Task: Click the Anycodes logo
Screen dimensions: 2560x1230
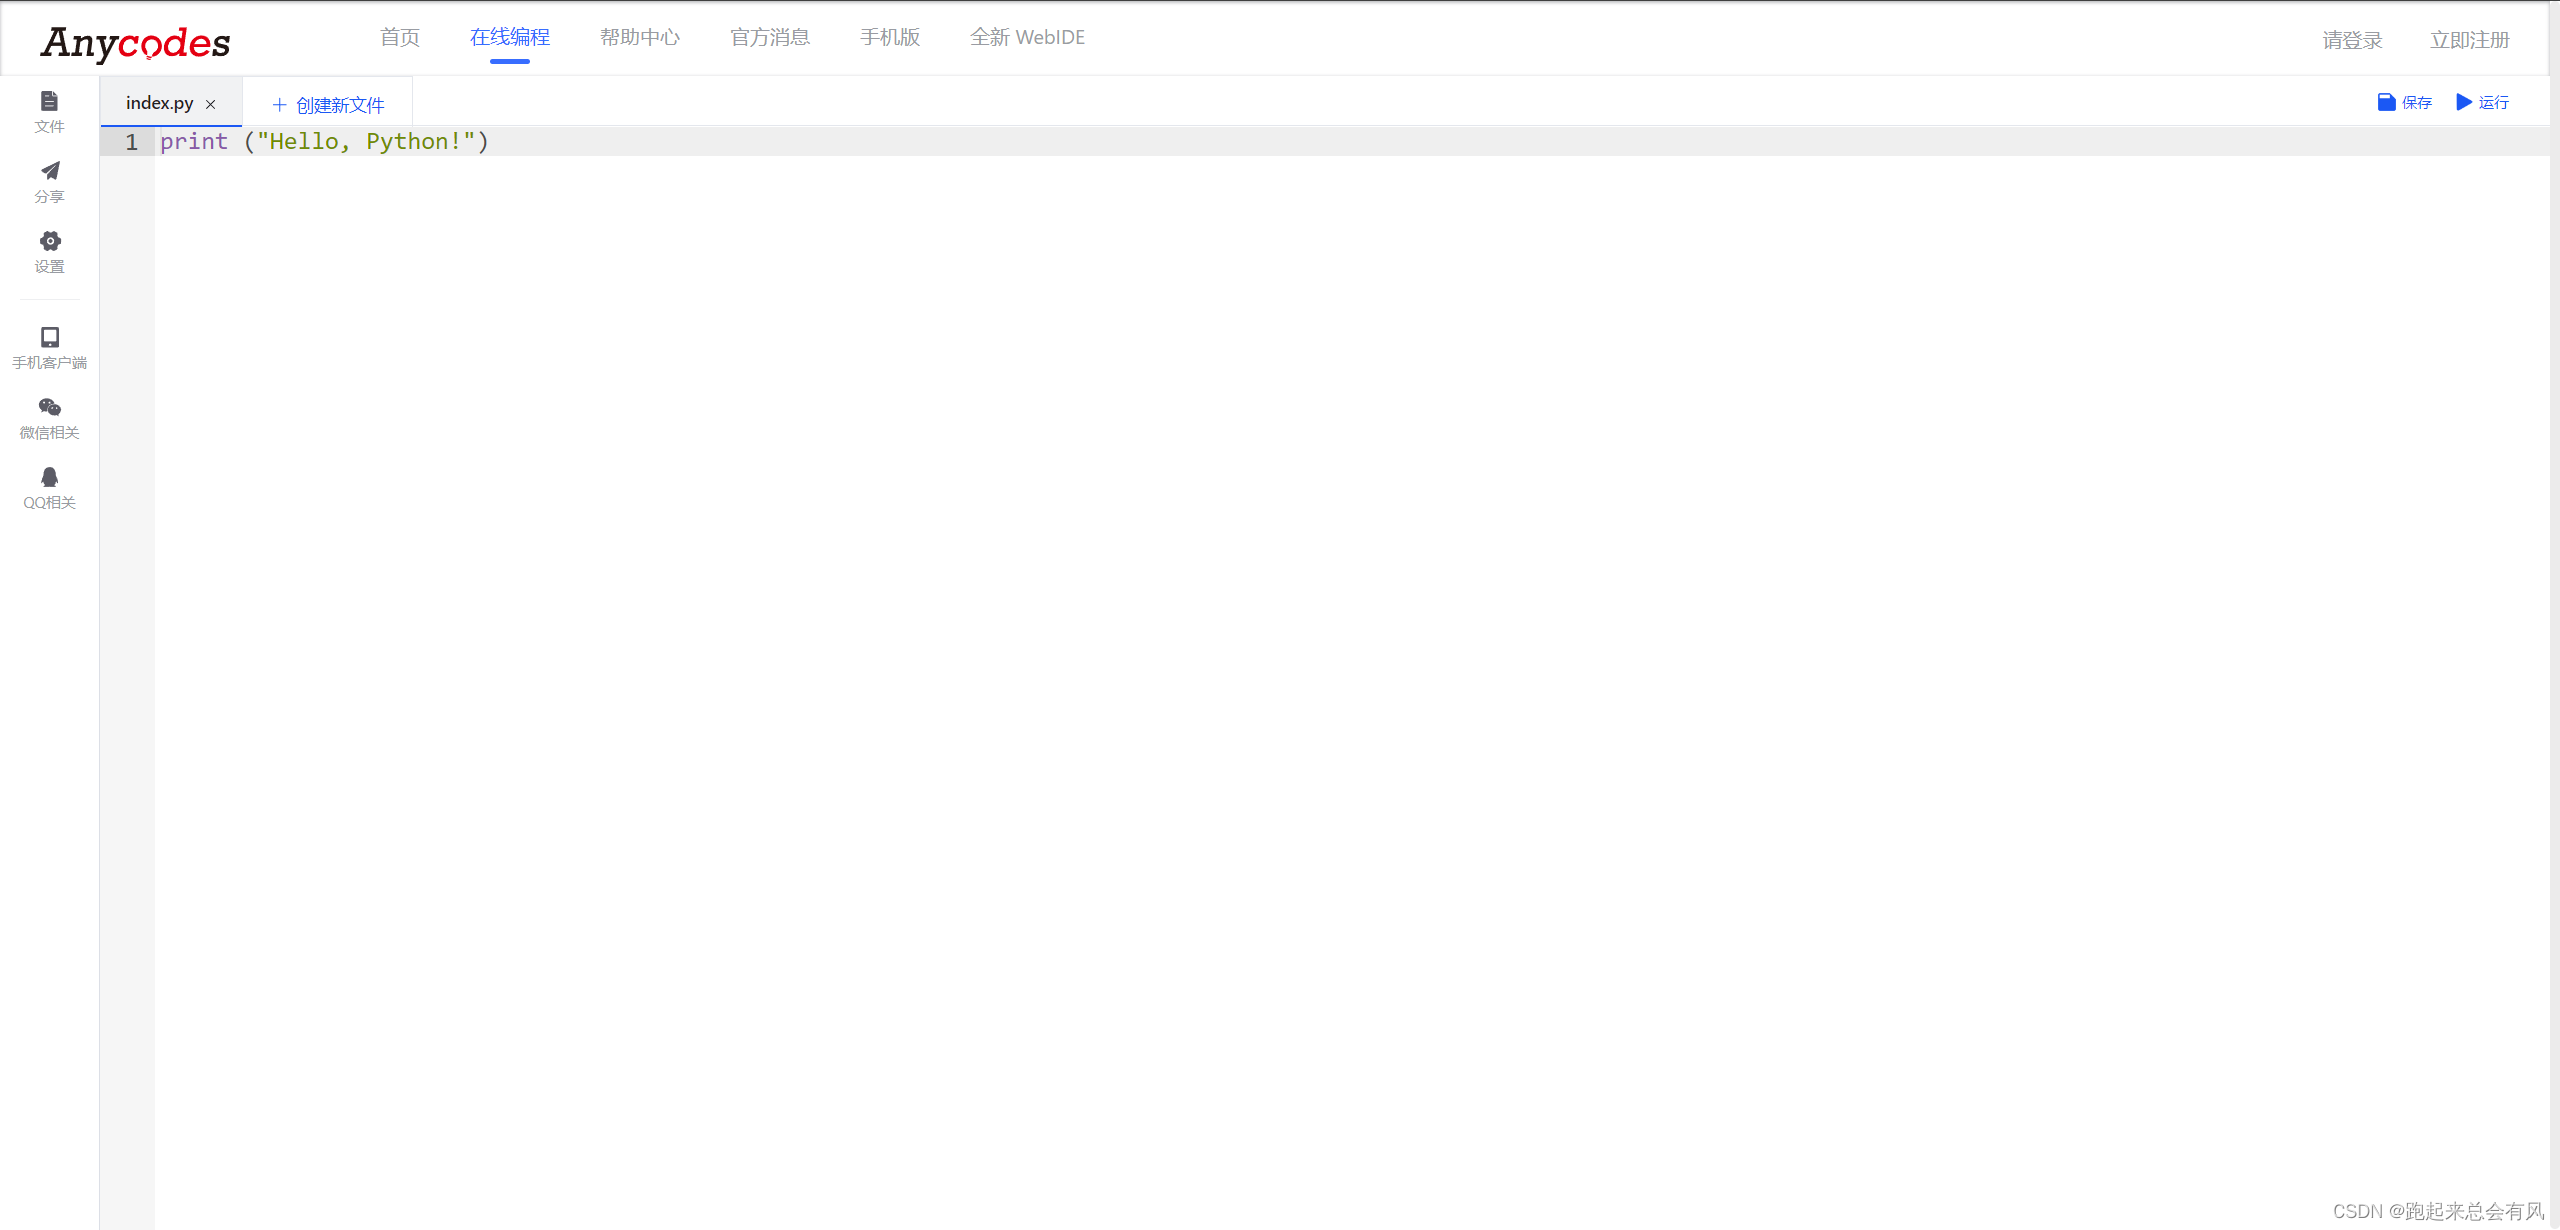Action: point(135,43)
